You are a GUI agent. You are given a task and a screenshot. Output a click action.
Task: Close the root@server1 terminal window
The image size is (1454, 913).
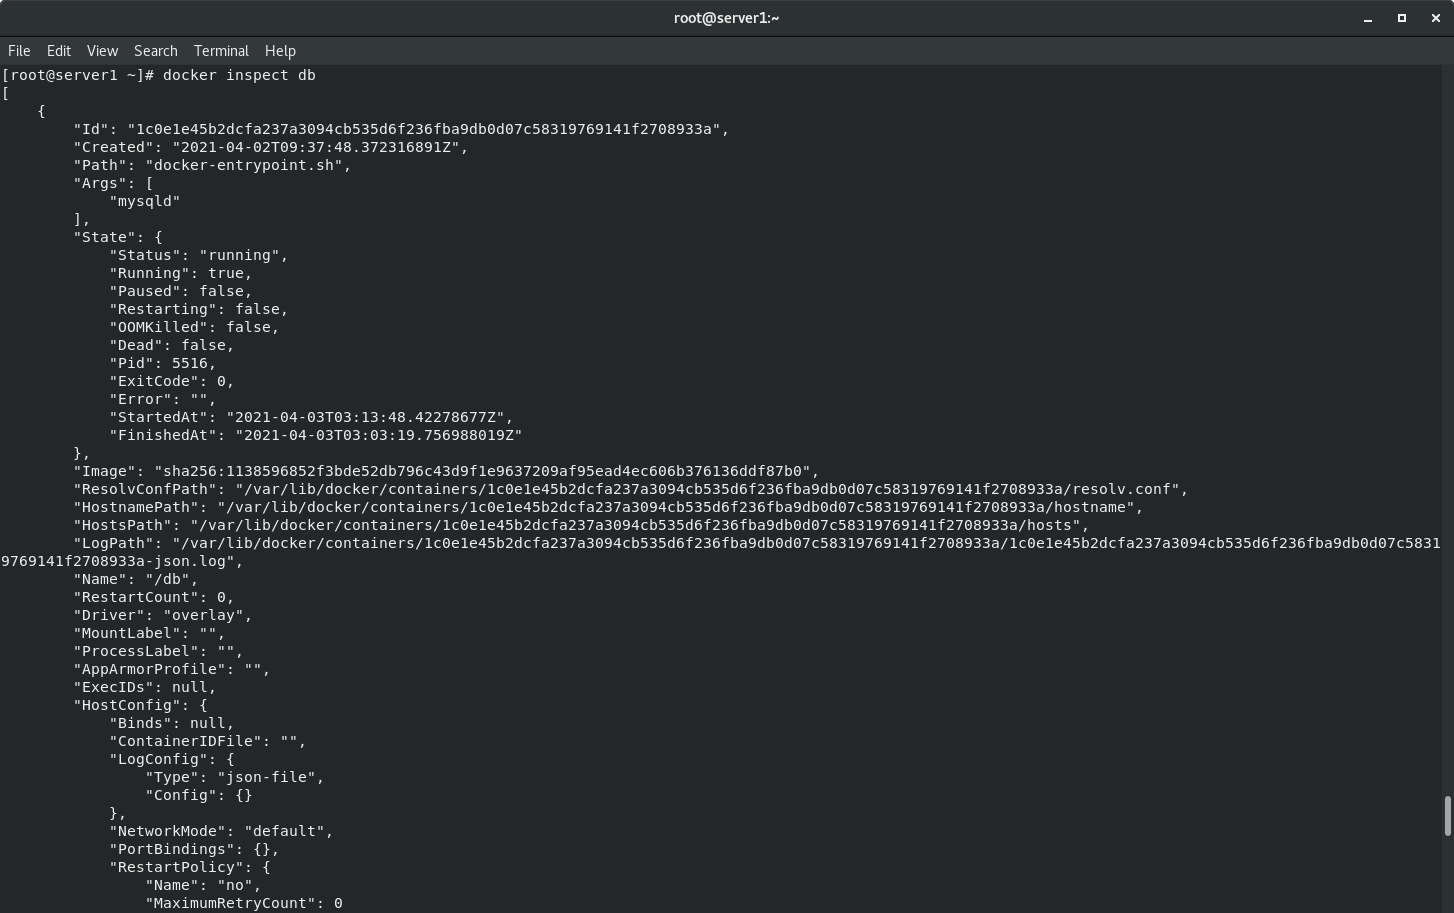point(1435,18)
